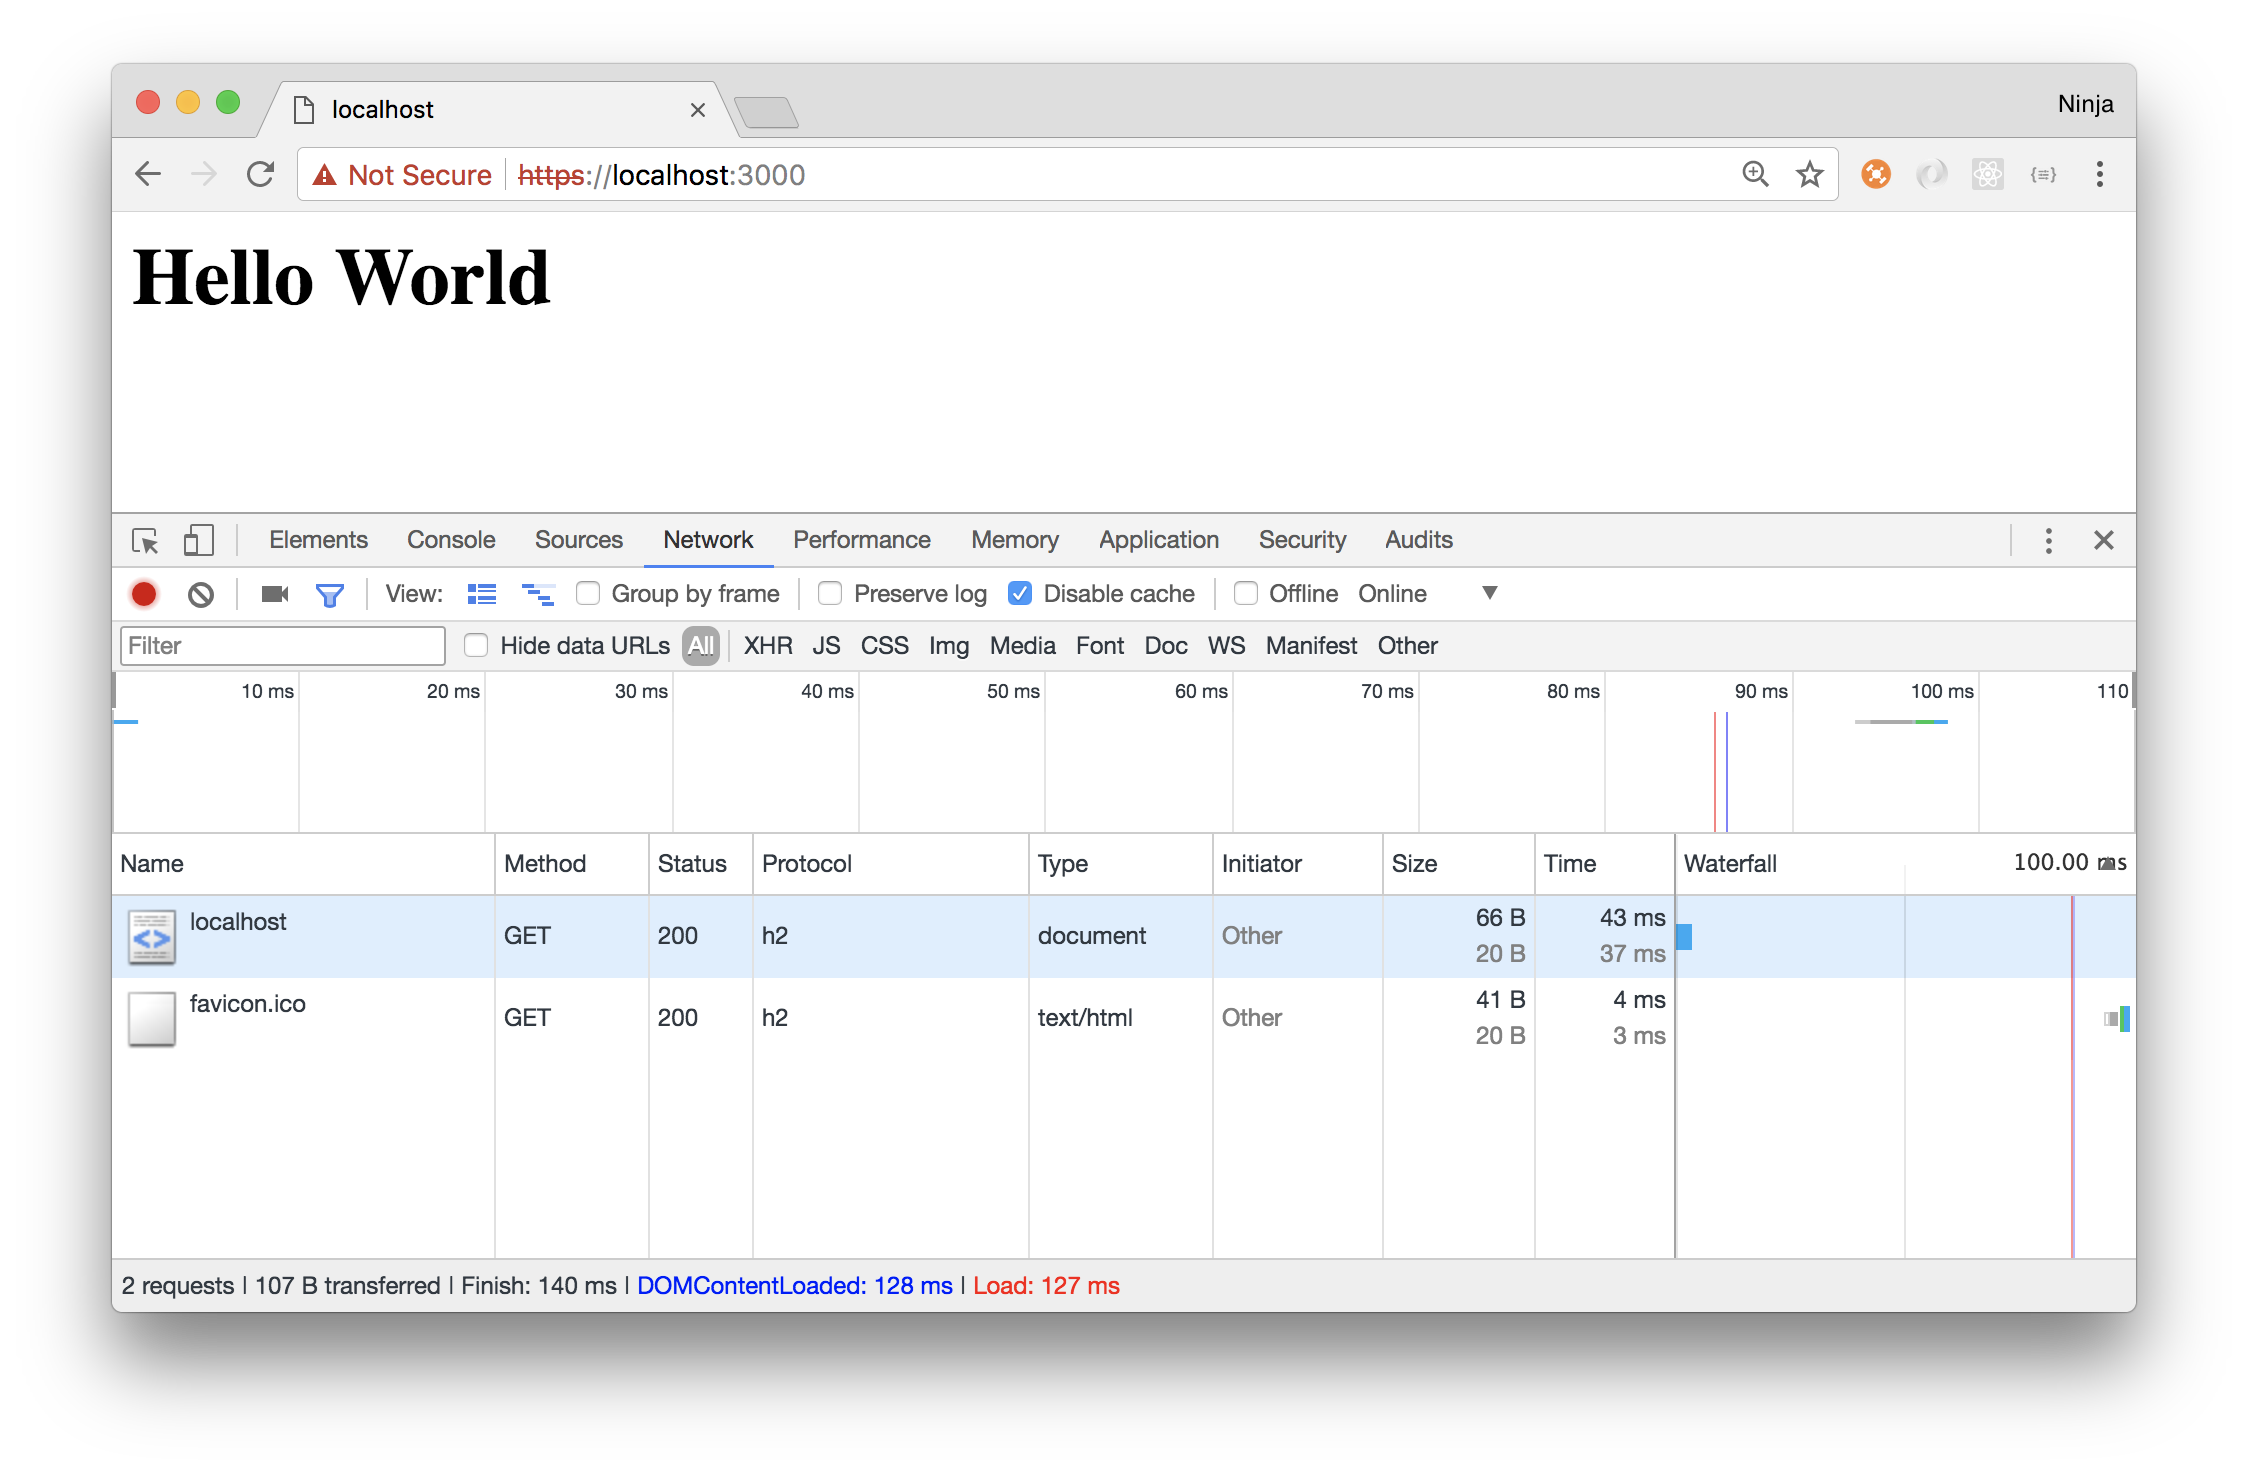Toggle the filter funnel icon
The height and width of the screenshot is (1472, 2248).
(329, 595)
